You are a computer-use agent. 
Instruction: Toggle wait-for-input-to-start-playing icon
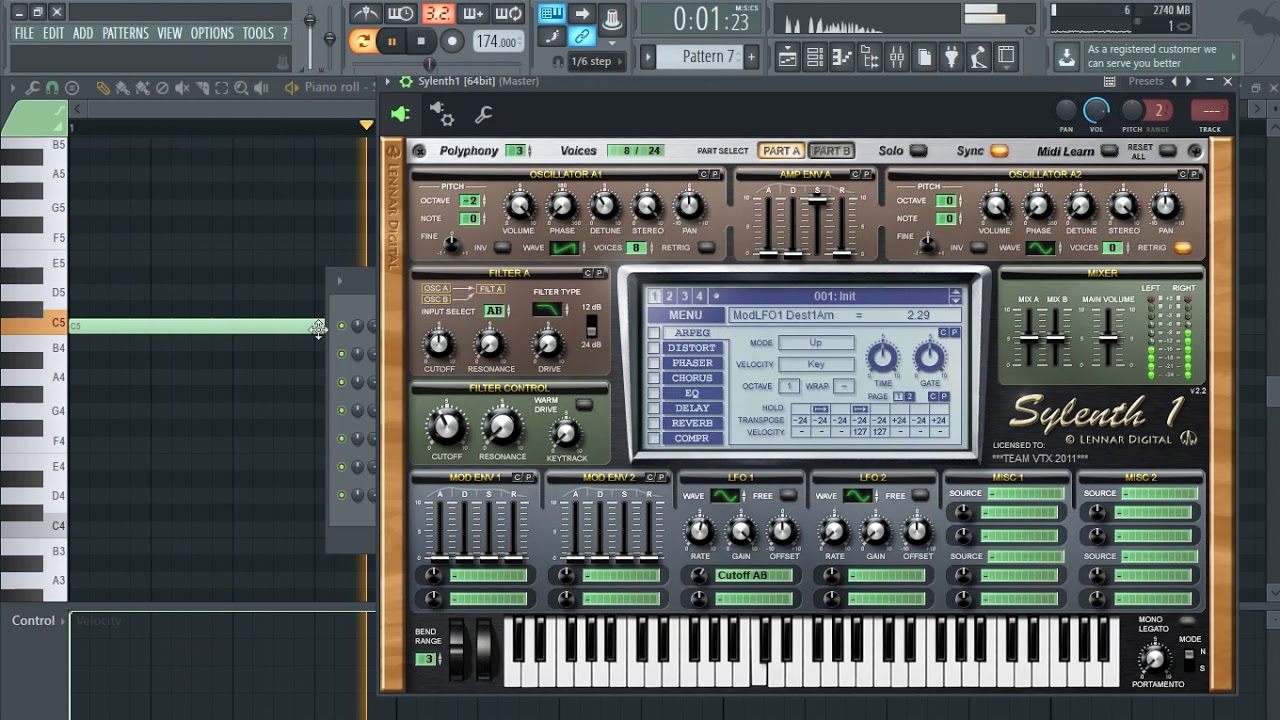[401, 14]
